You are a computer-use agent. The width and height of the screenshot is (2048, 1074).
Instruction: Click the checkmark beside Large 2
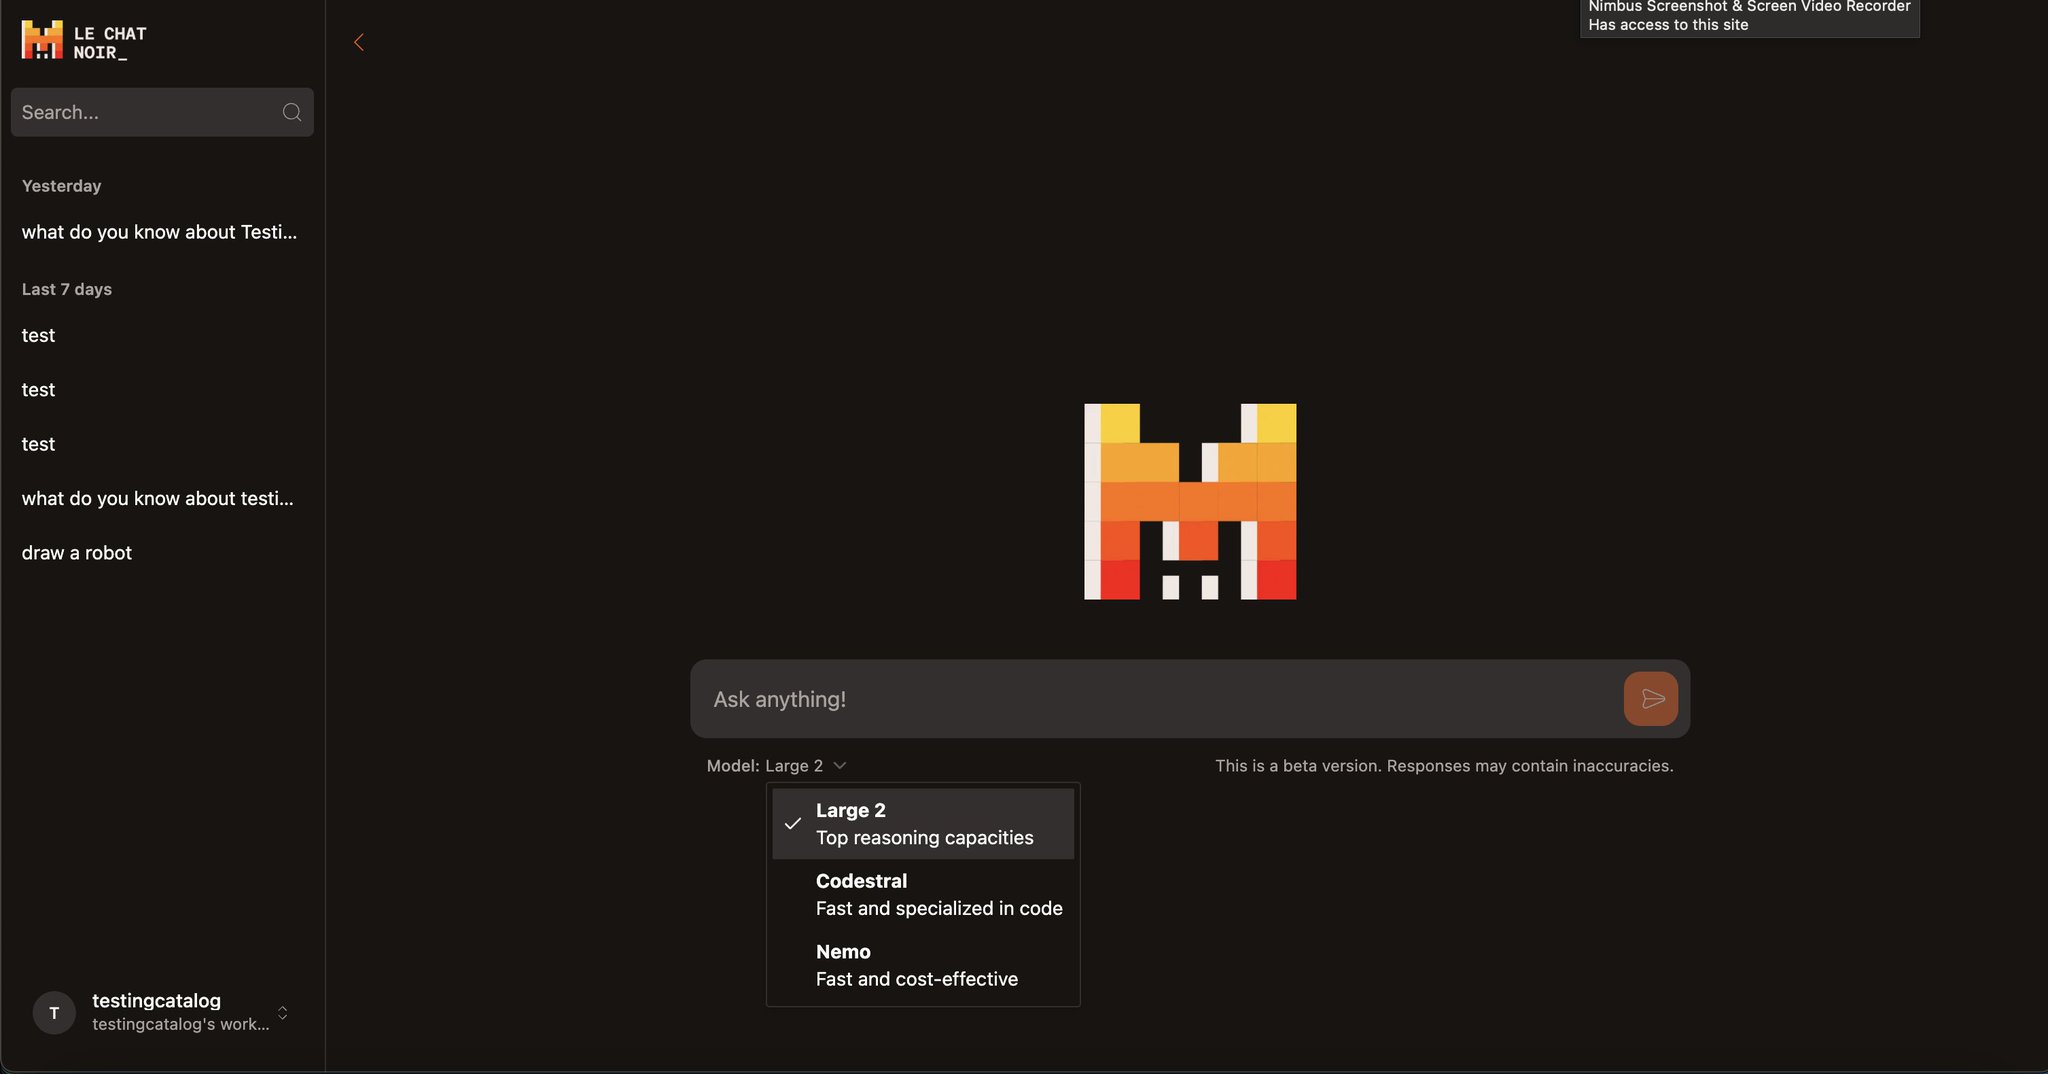click(793, 824)
